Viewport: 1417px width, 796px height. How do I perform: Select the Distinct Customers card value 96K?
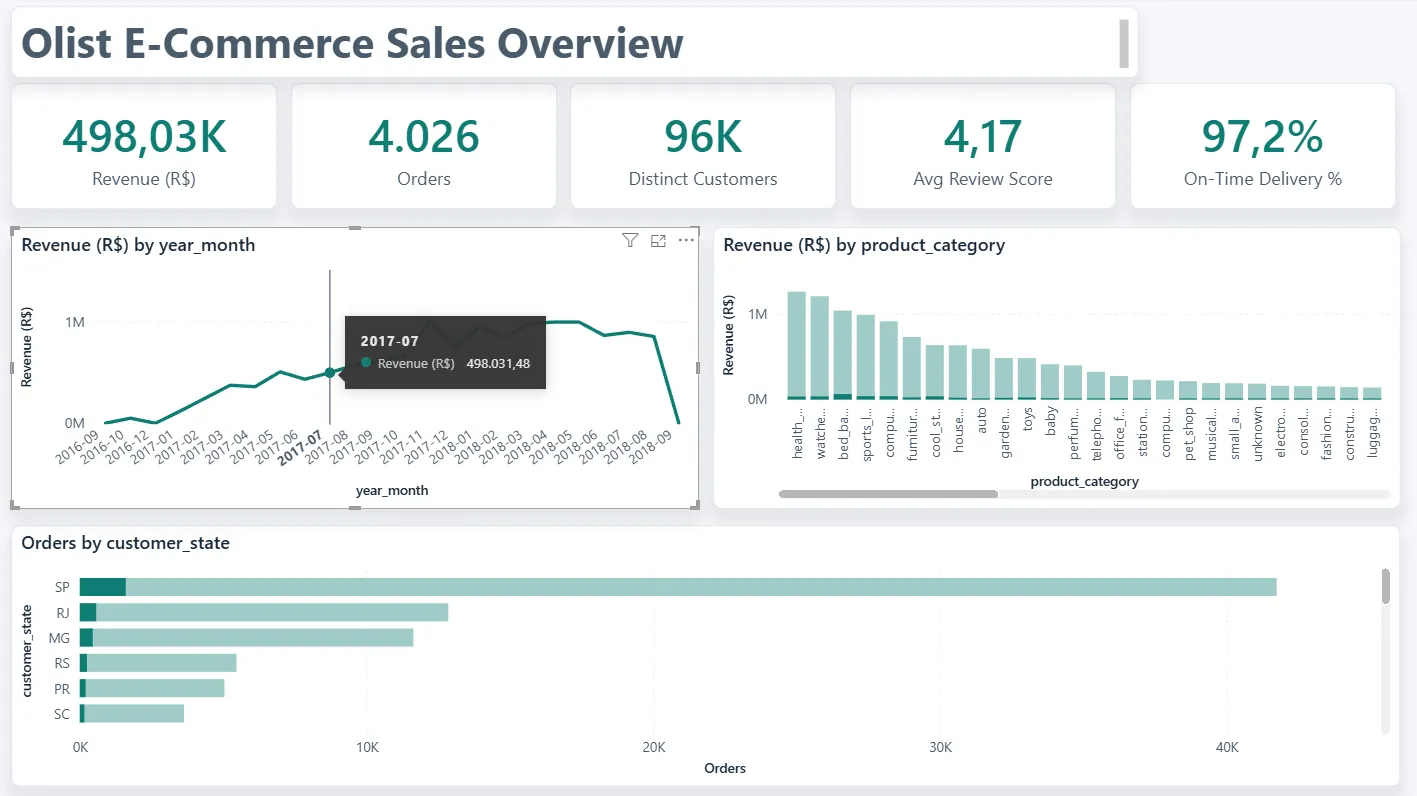(703, 137)
